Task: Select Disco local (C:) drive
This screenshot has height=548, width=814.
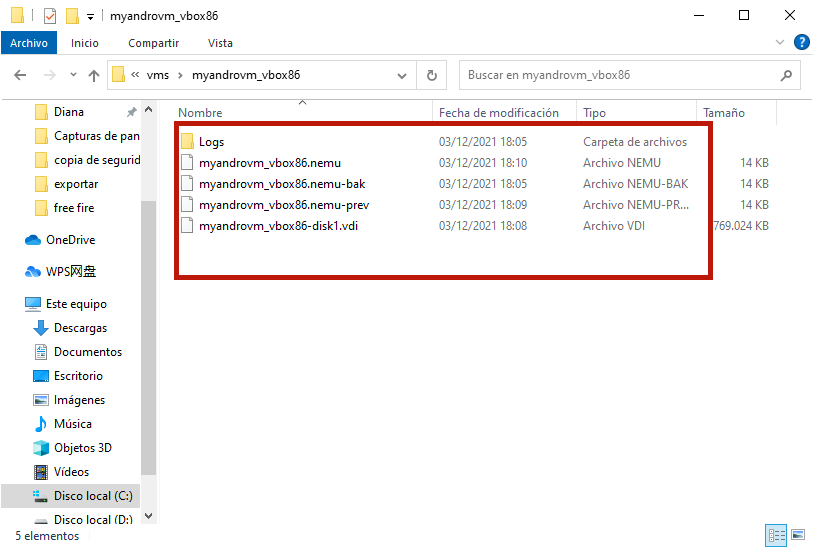Action: click(x=71, y=496)
